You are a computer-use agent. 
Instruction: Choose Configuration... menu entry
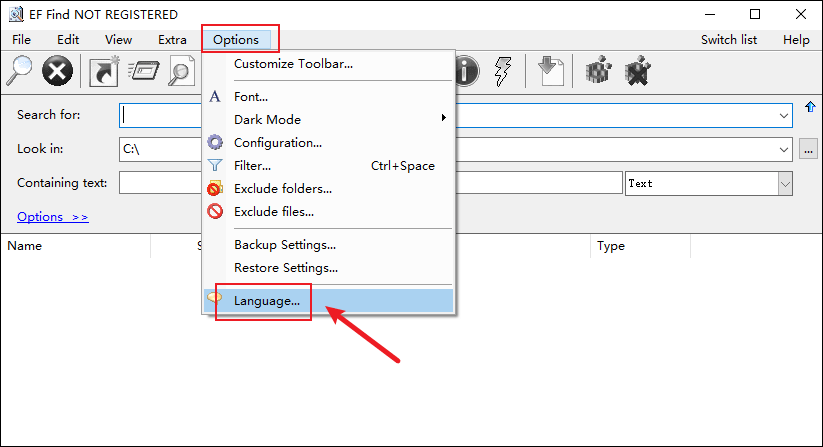(277, 142)
